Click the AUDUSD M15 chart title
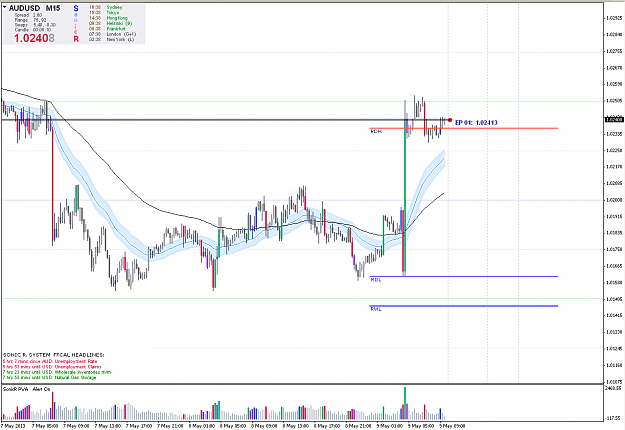Screen dimensions: 625x430 pyautogui.click(x=34, y=8)
